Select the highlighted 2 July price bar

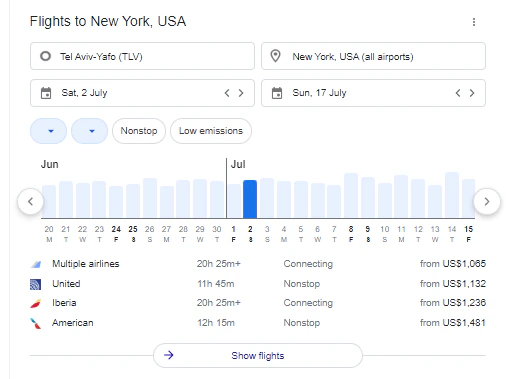point(250,199)
